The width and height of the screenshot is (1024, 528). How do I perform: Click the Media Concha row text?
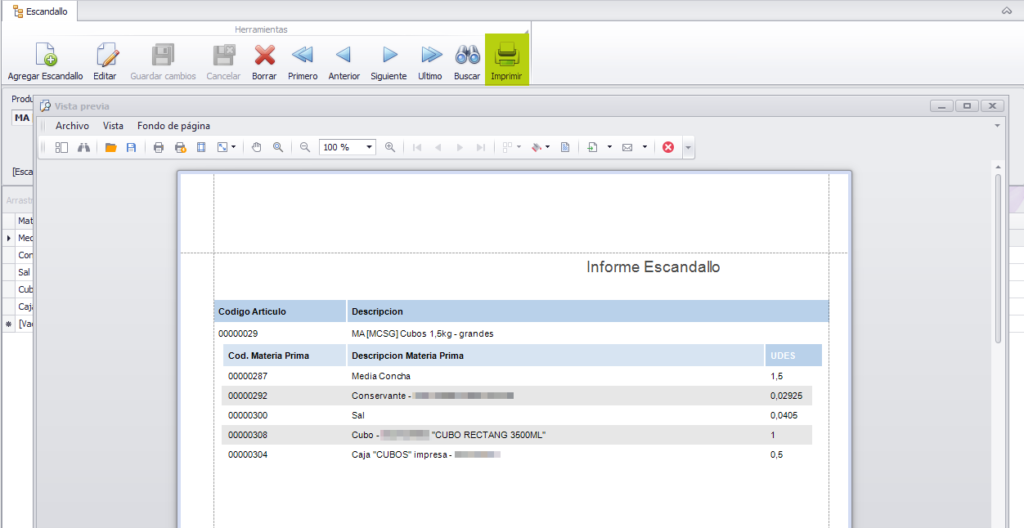point(381,376)
